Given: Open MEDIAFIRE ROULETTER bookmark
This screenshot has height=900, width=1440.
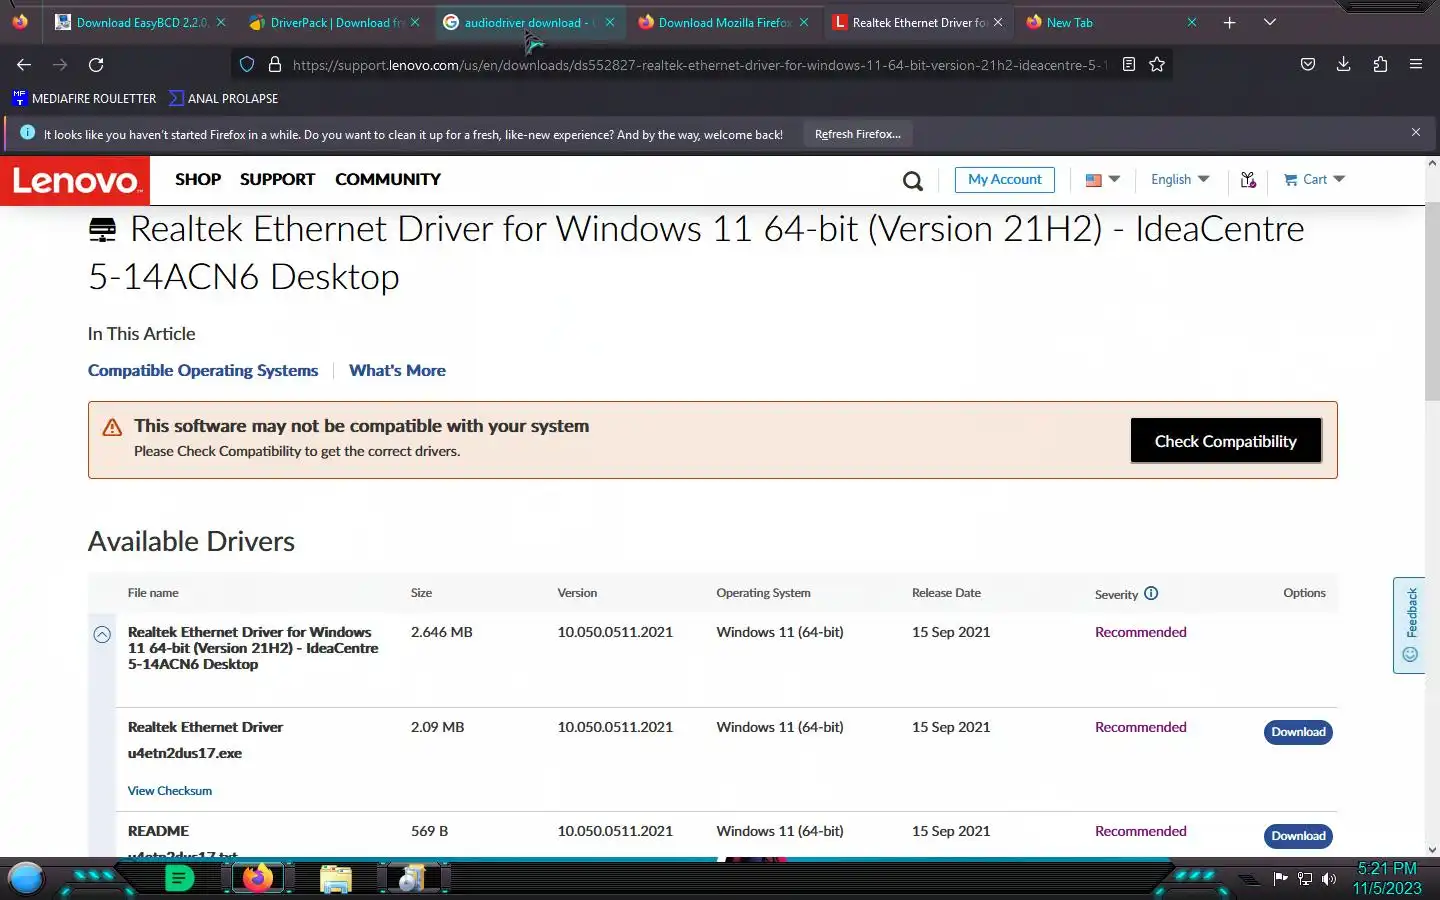Looking at the screenshot, I should [84, 99].
